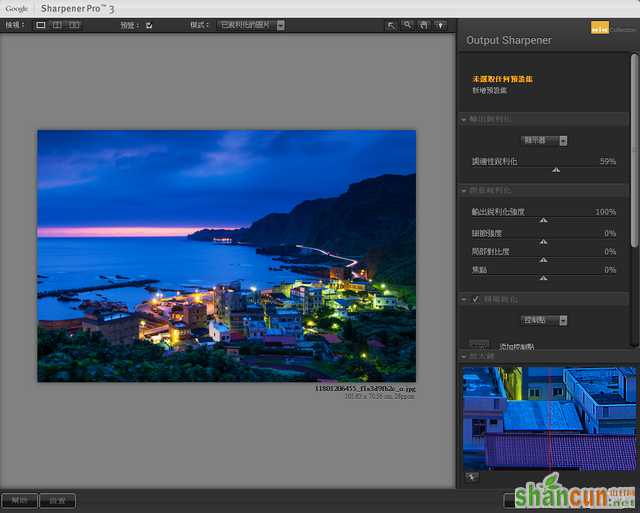Switch to side-by-side preview view icon
The height and width of the screenshot is (513, 640).
point(74,25)
